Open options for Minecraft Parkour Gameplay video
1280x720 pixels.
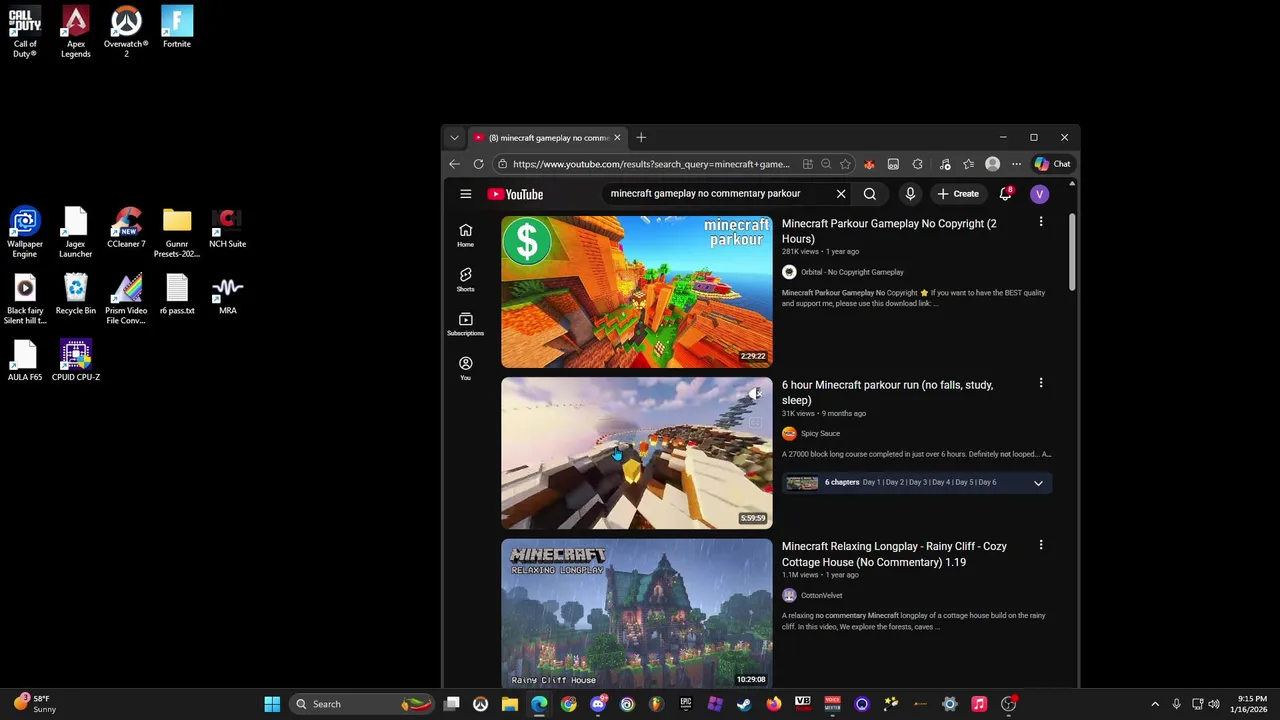tap(1041, 222)
